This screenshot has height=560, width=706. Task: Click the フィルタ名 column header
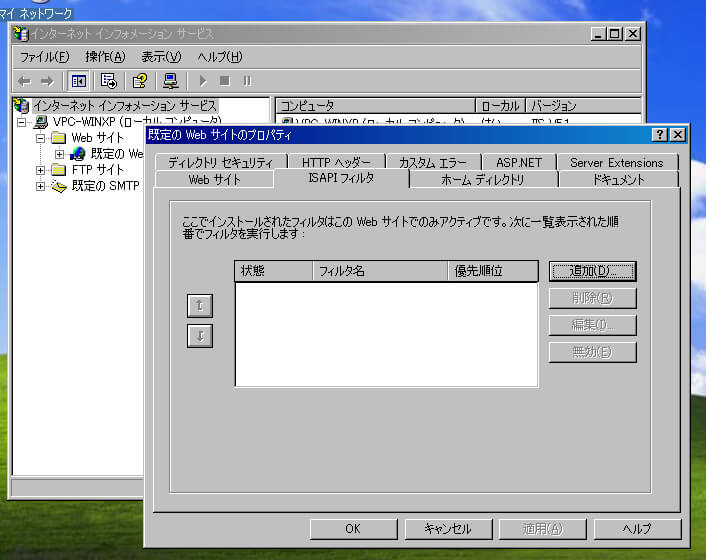(x=378, y=271)
